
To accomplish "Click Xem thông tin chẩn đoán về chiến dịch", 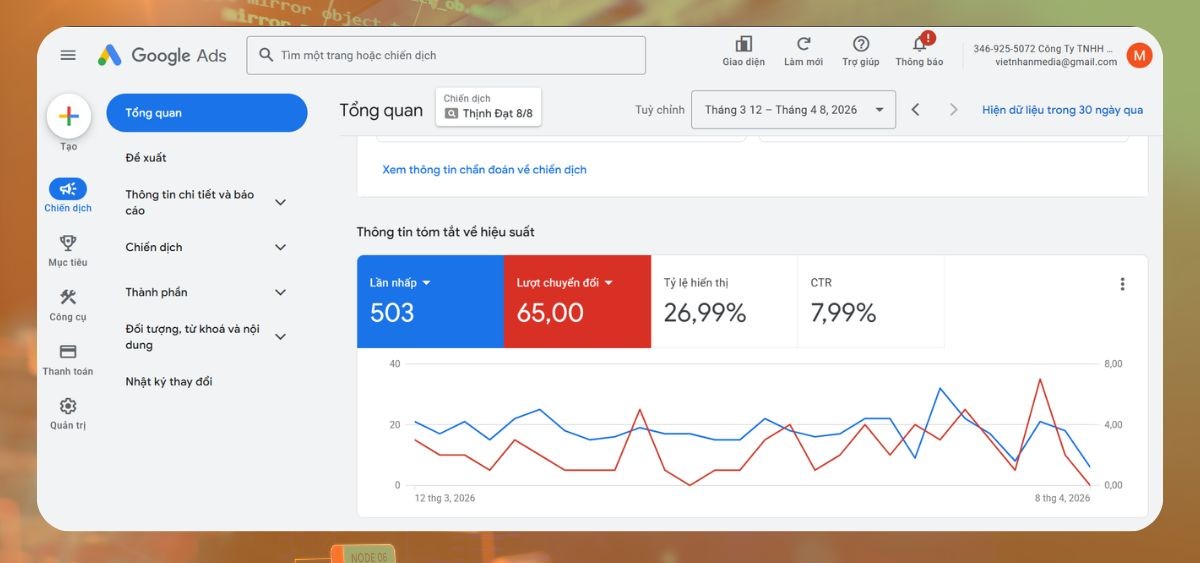I will click(x=484, y=170).
